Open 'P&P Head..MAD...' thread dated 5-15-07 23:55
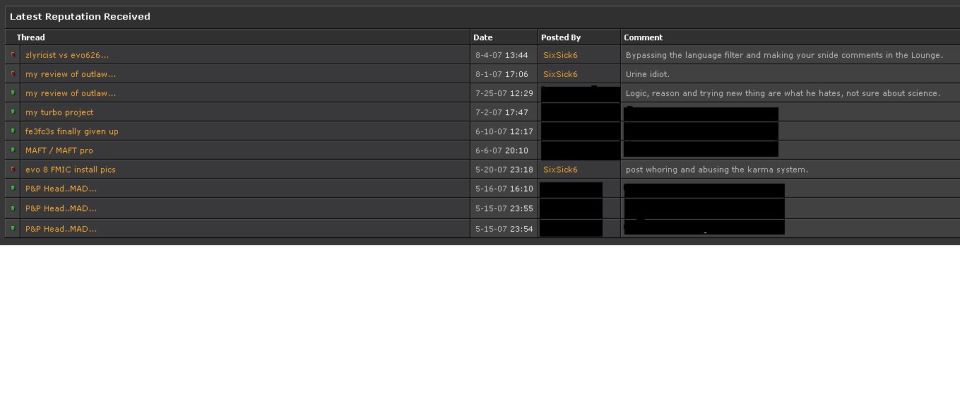 61,208
